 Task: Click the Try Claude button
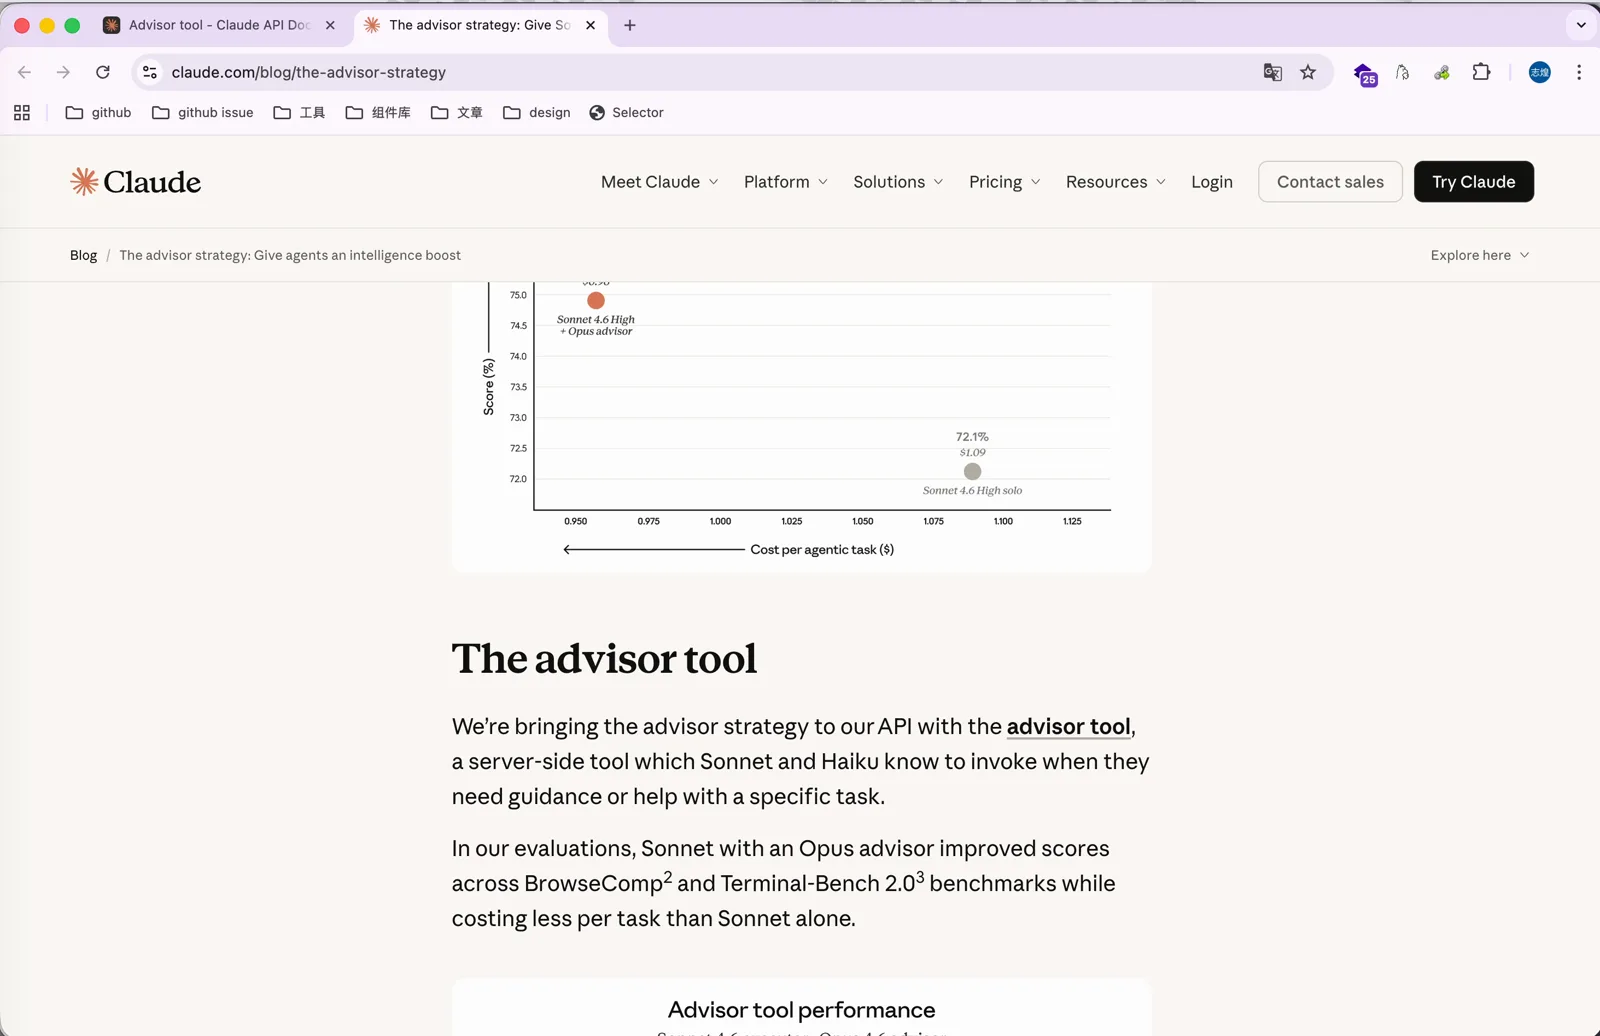pos(1474,182)
